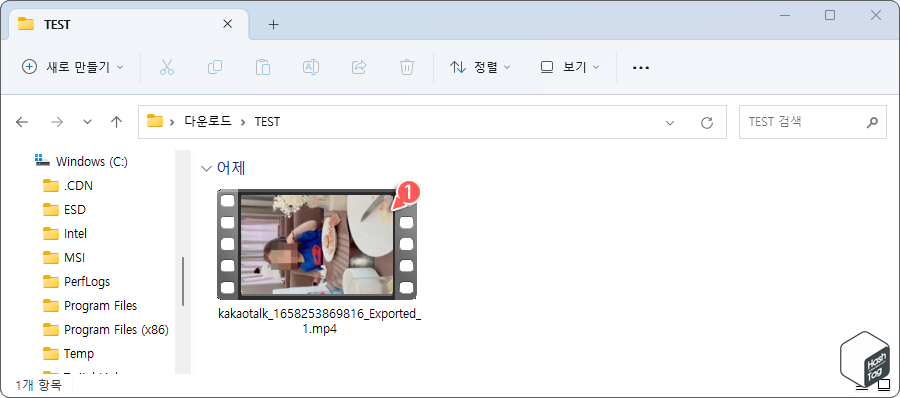Click the Share icon in toolbar
This screenshot has height=398, width=900.
click(x=359, y=67)
